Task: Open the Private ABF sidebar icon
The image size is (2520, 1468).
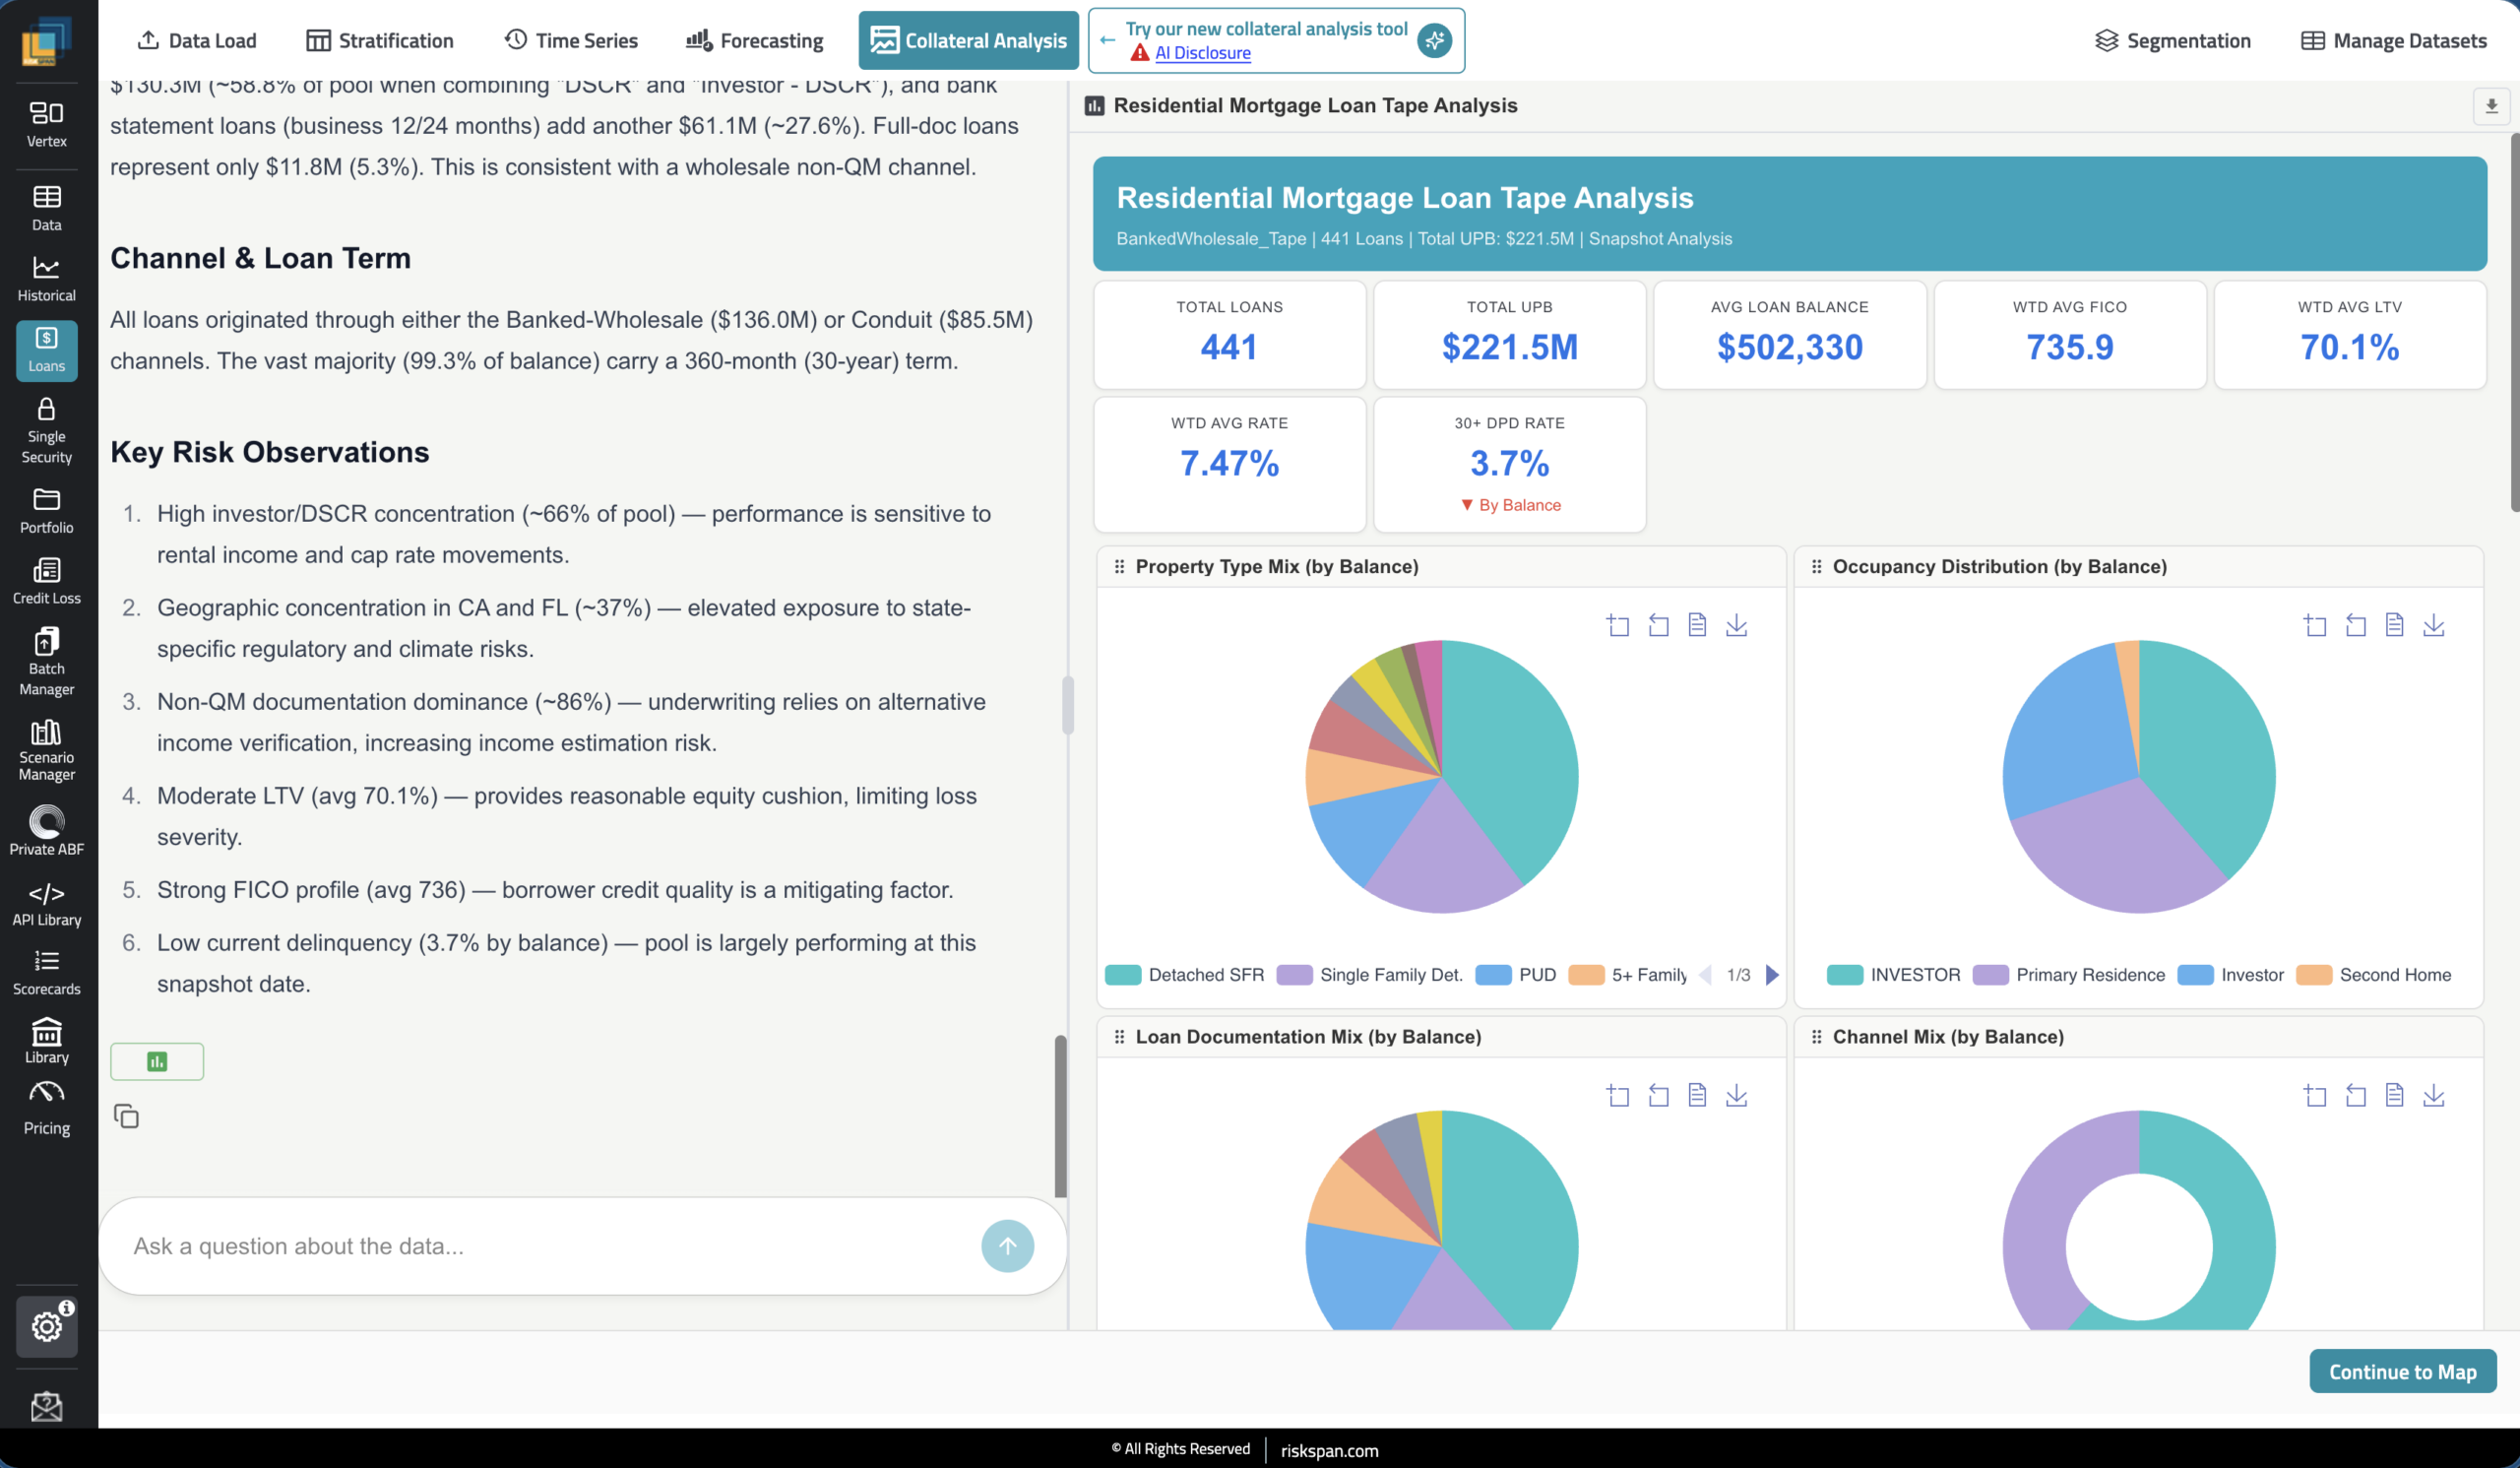Action: click(46, 831)
